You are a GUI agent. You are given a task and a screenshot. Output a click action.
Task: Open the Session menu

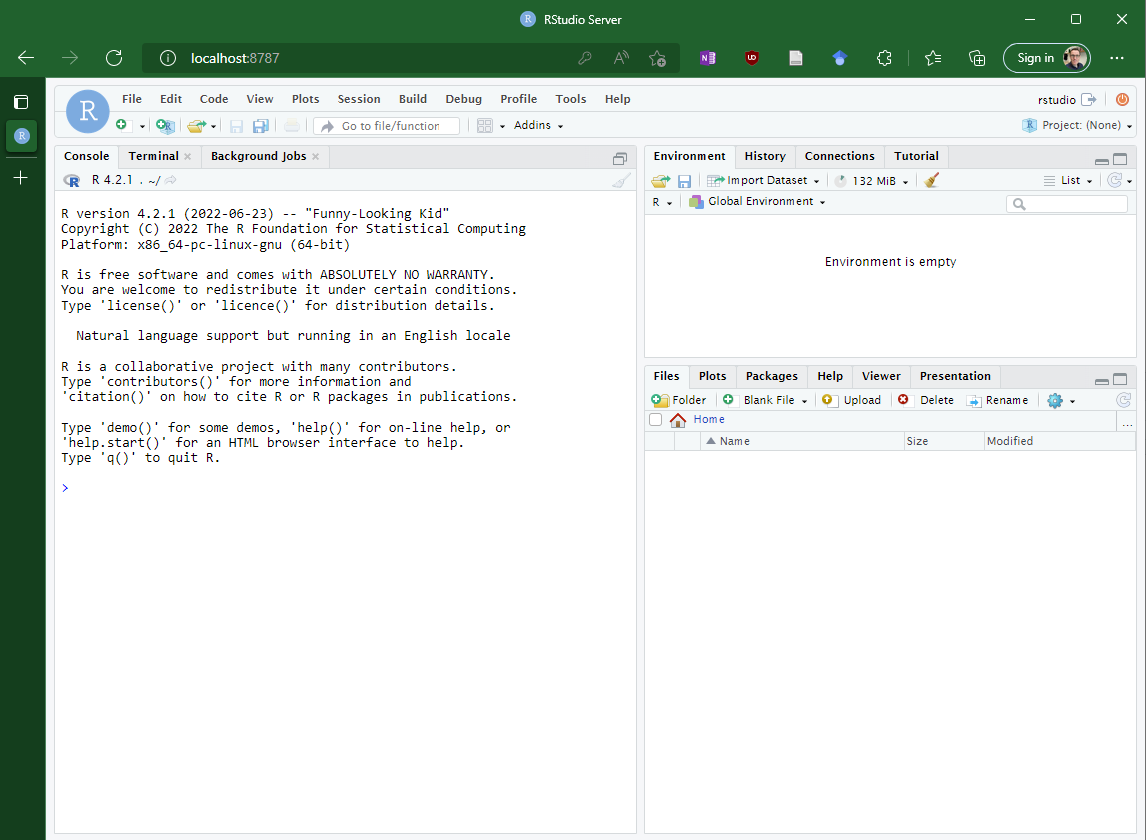(358, 99)
